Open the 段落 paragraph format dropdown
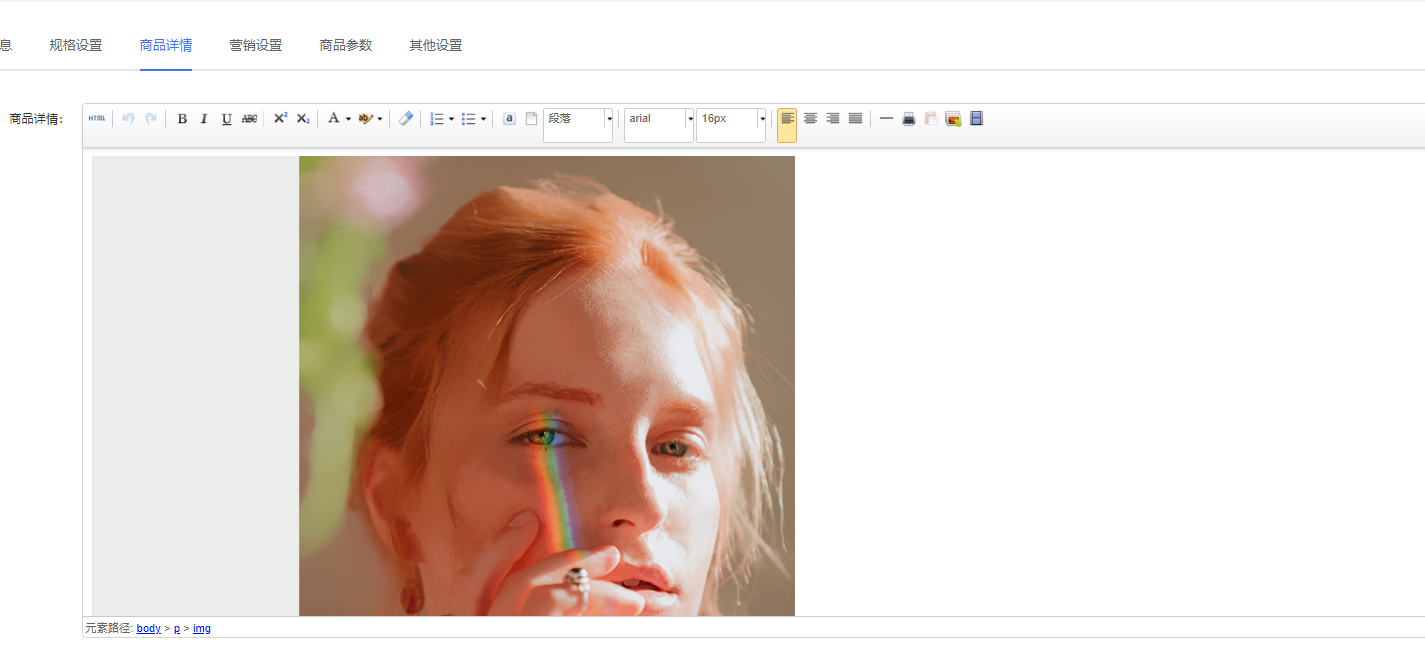The image size is (1425, 666). tap(608, 119)
